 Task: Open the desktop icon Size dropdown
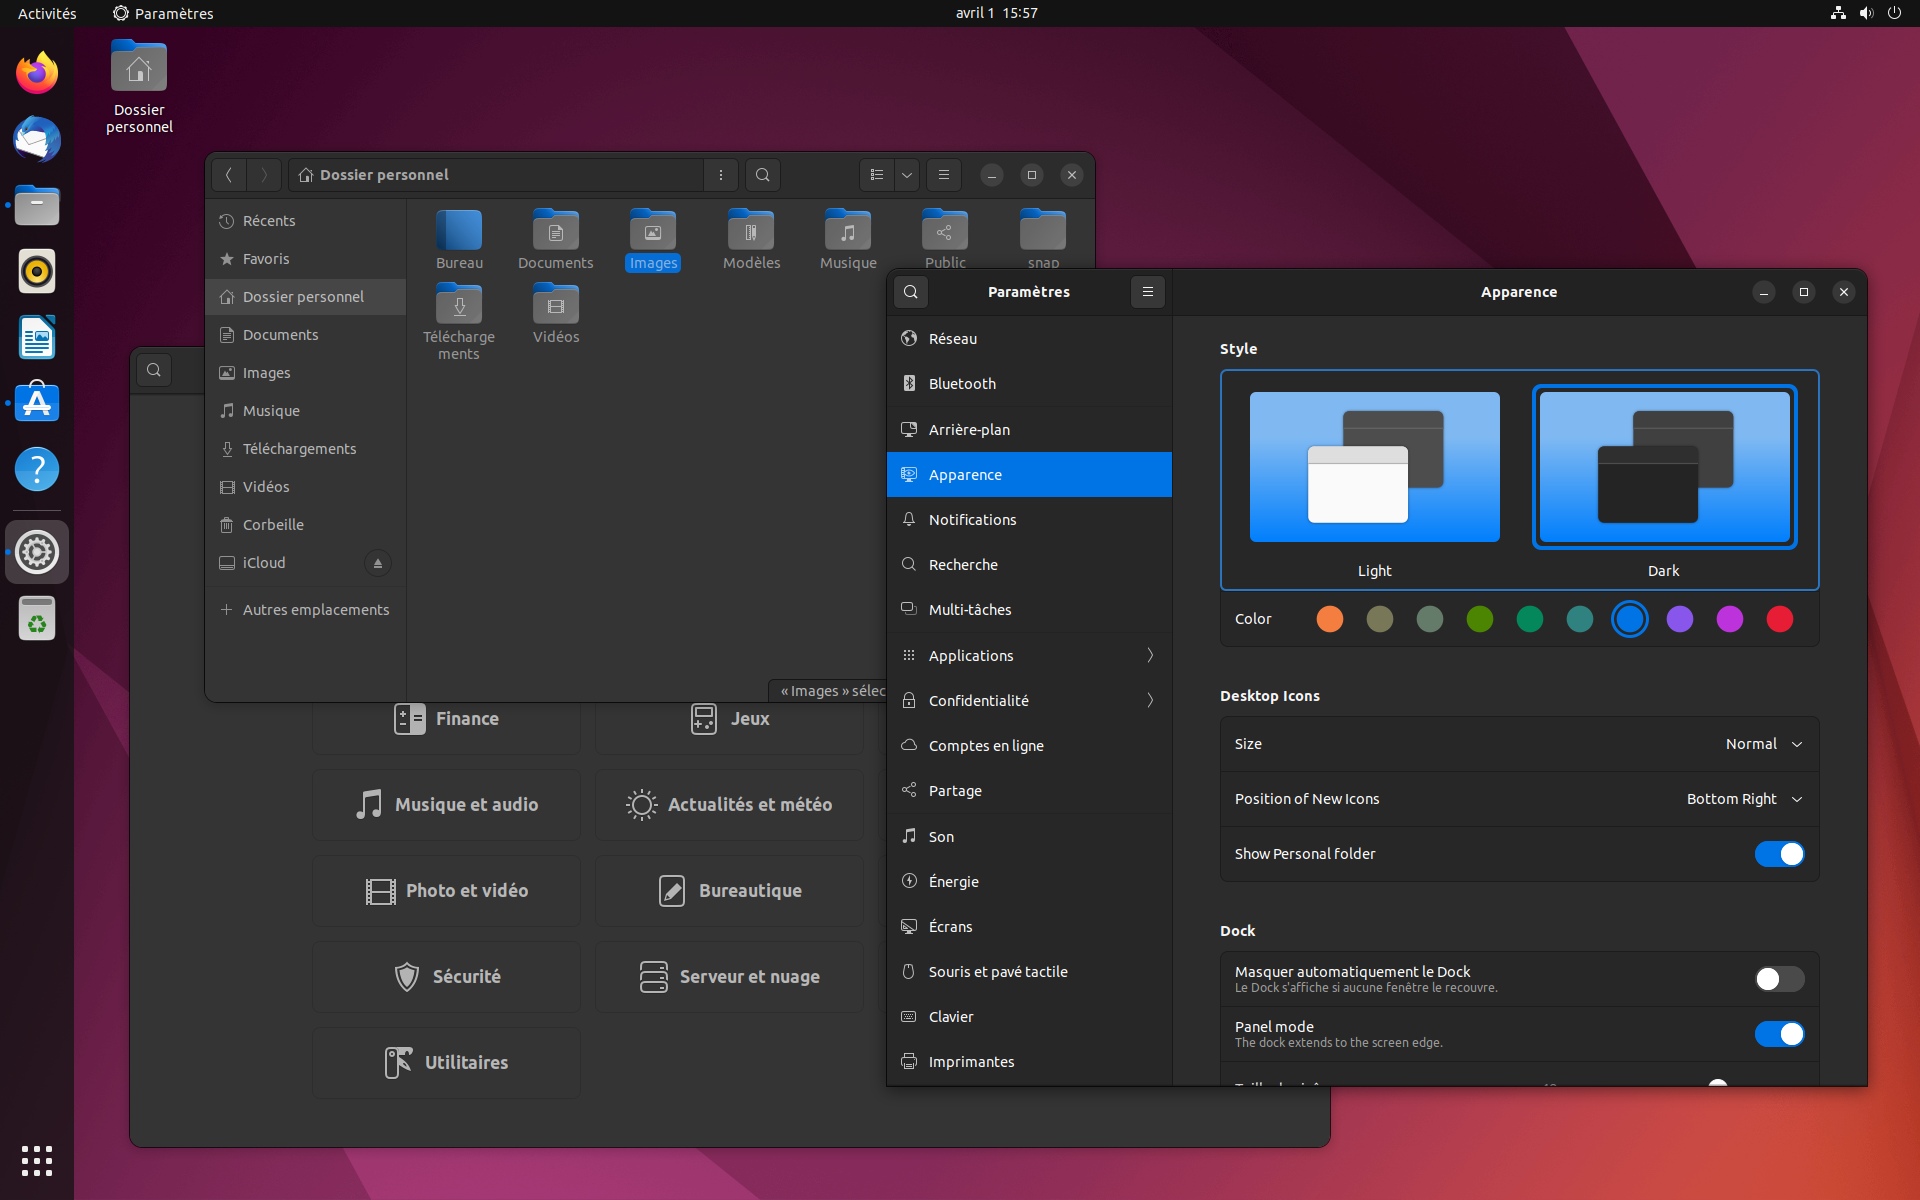(1763, 744)
